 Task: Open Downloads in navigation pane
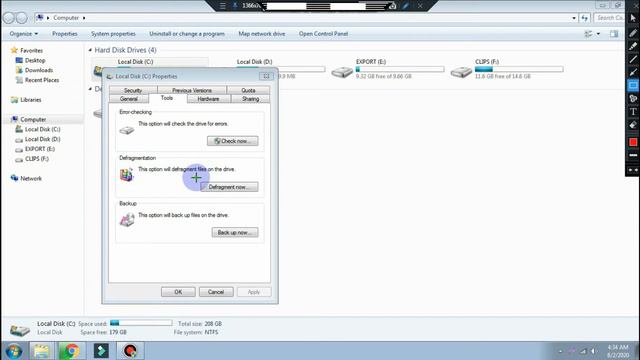point(34,70)
